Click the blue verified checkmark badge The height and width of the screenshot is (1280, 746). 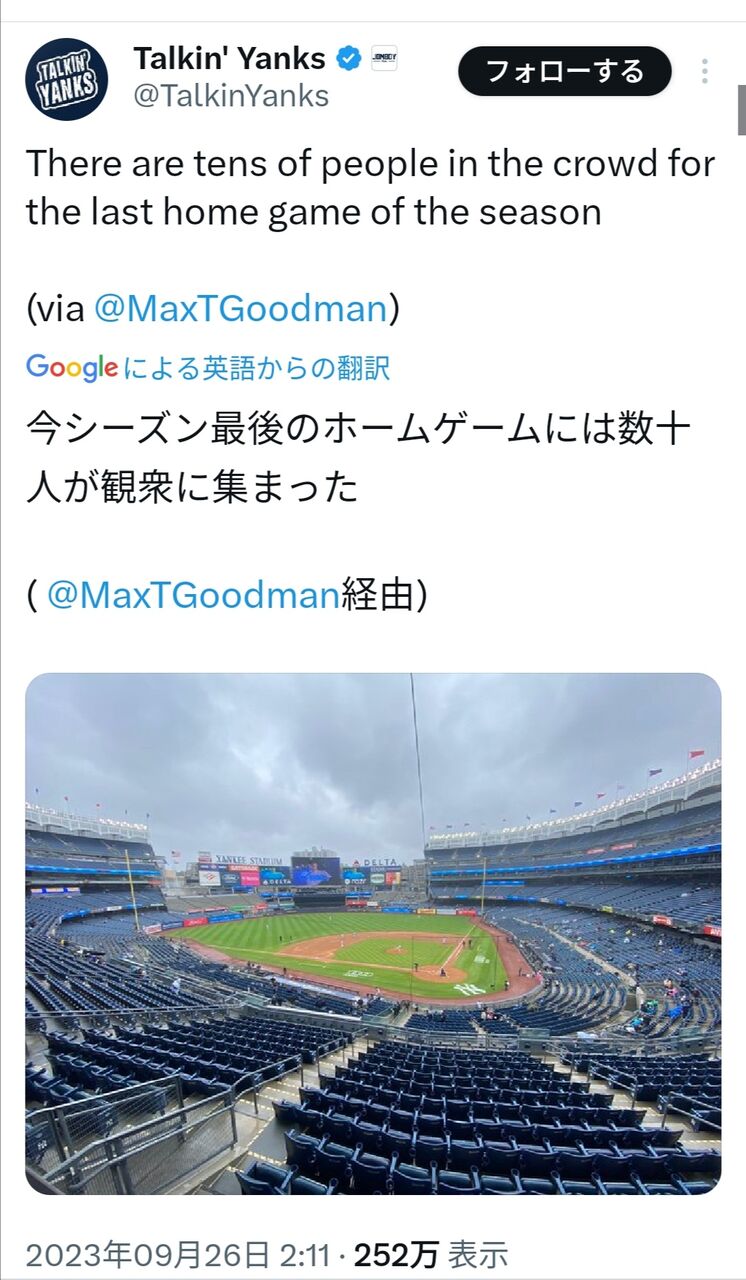348,59
